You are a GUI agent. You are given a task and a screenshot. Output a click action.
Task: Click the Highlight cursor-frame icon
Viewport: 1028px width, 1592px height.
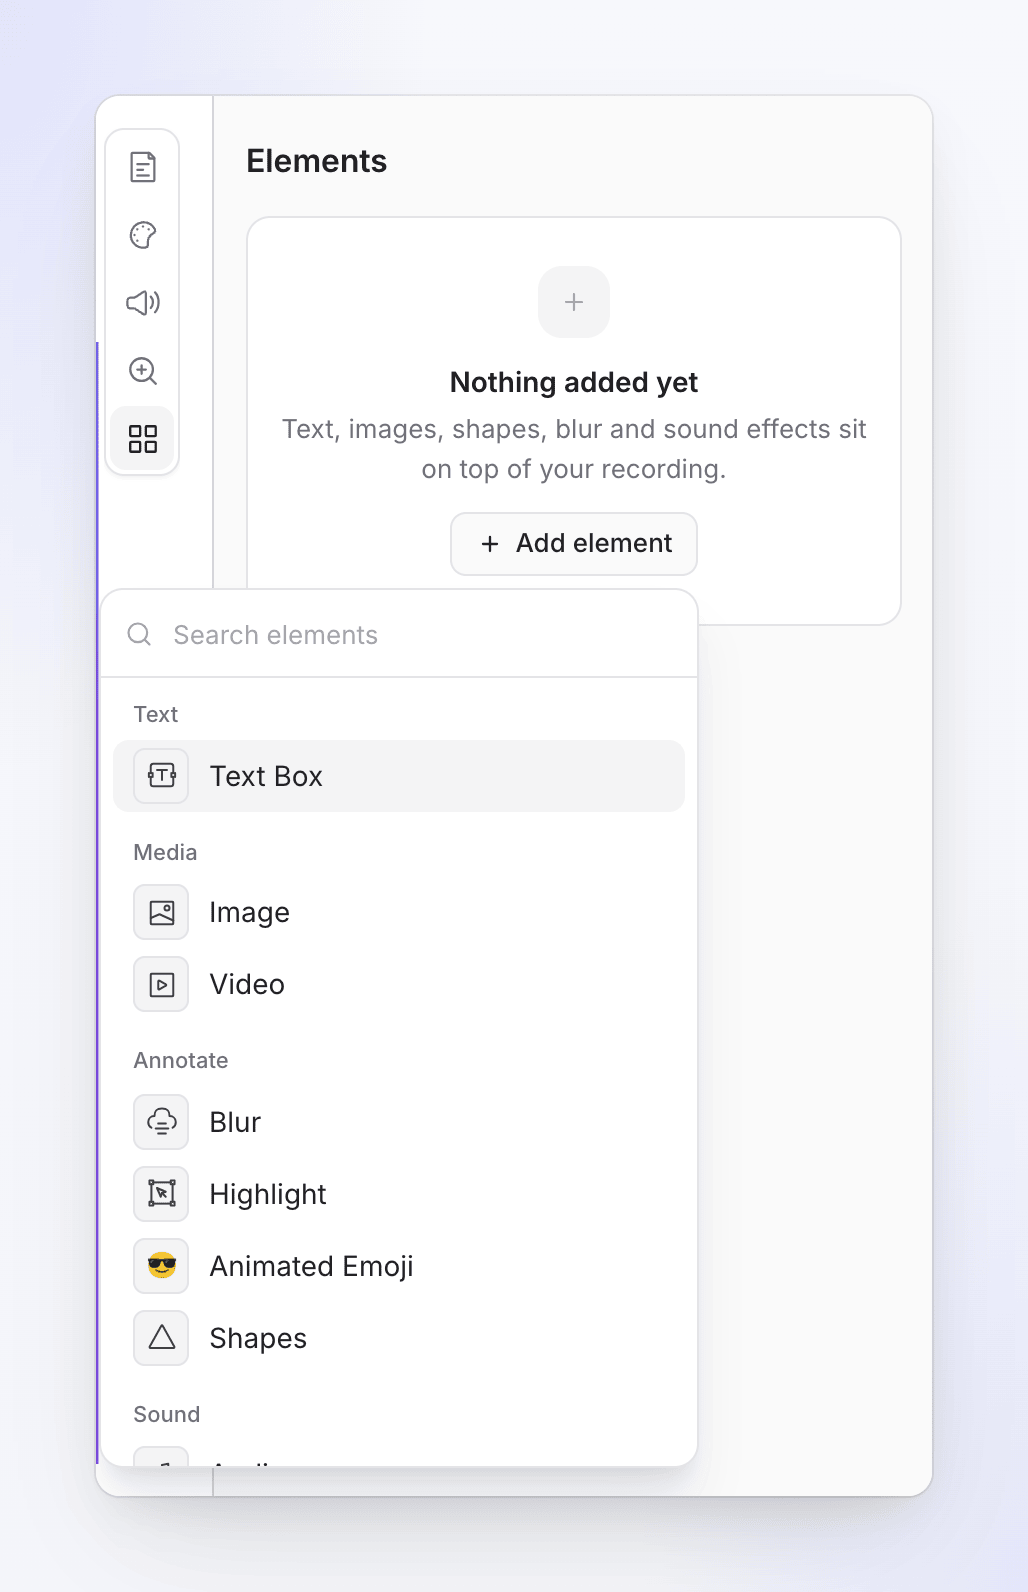[161, 1194]
